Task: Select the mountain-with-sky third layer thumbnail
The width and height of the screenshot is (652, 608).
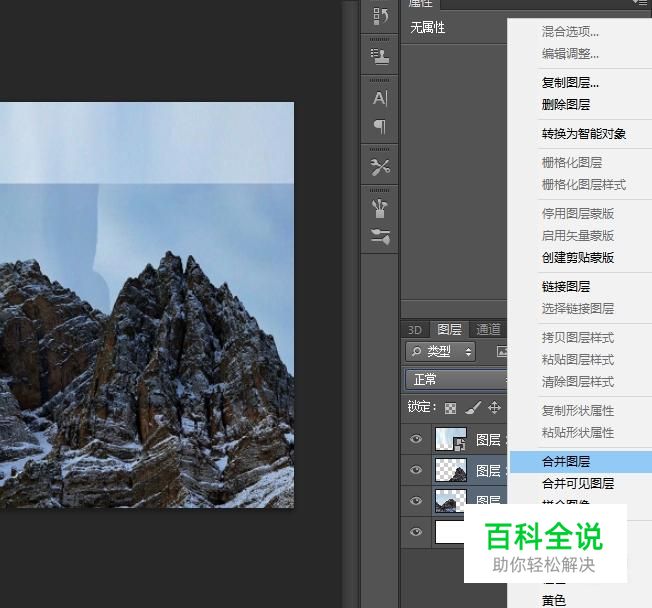Action: pyautogui.click(x=450, y=501)
